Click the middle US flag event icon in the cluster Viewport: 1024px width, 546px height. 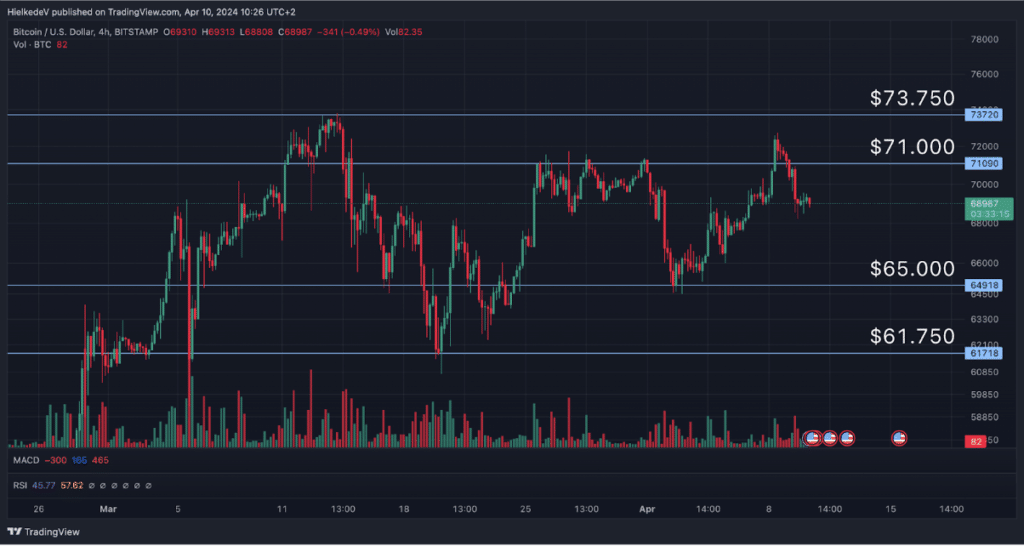pos(829,438)
